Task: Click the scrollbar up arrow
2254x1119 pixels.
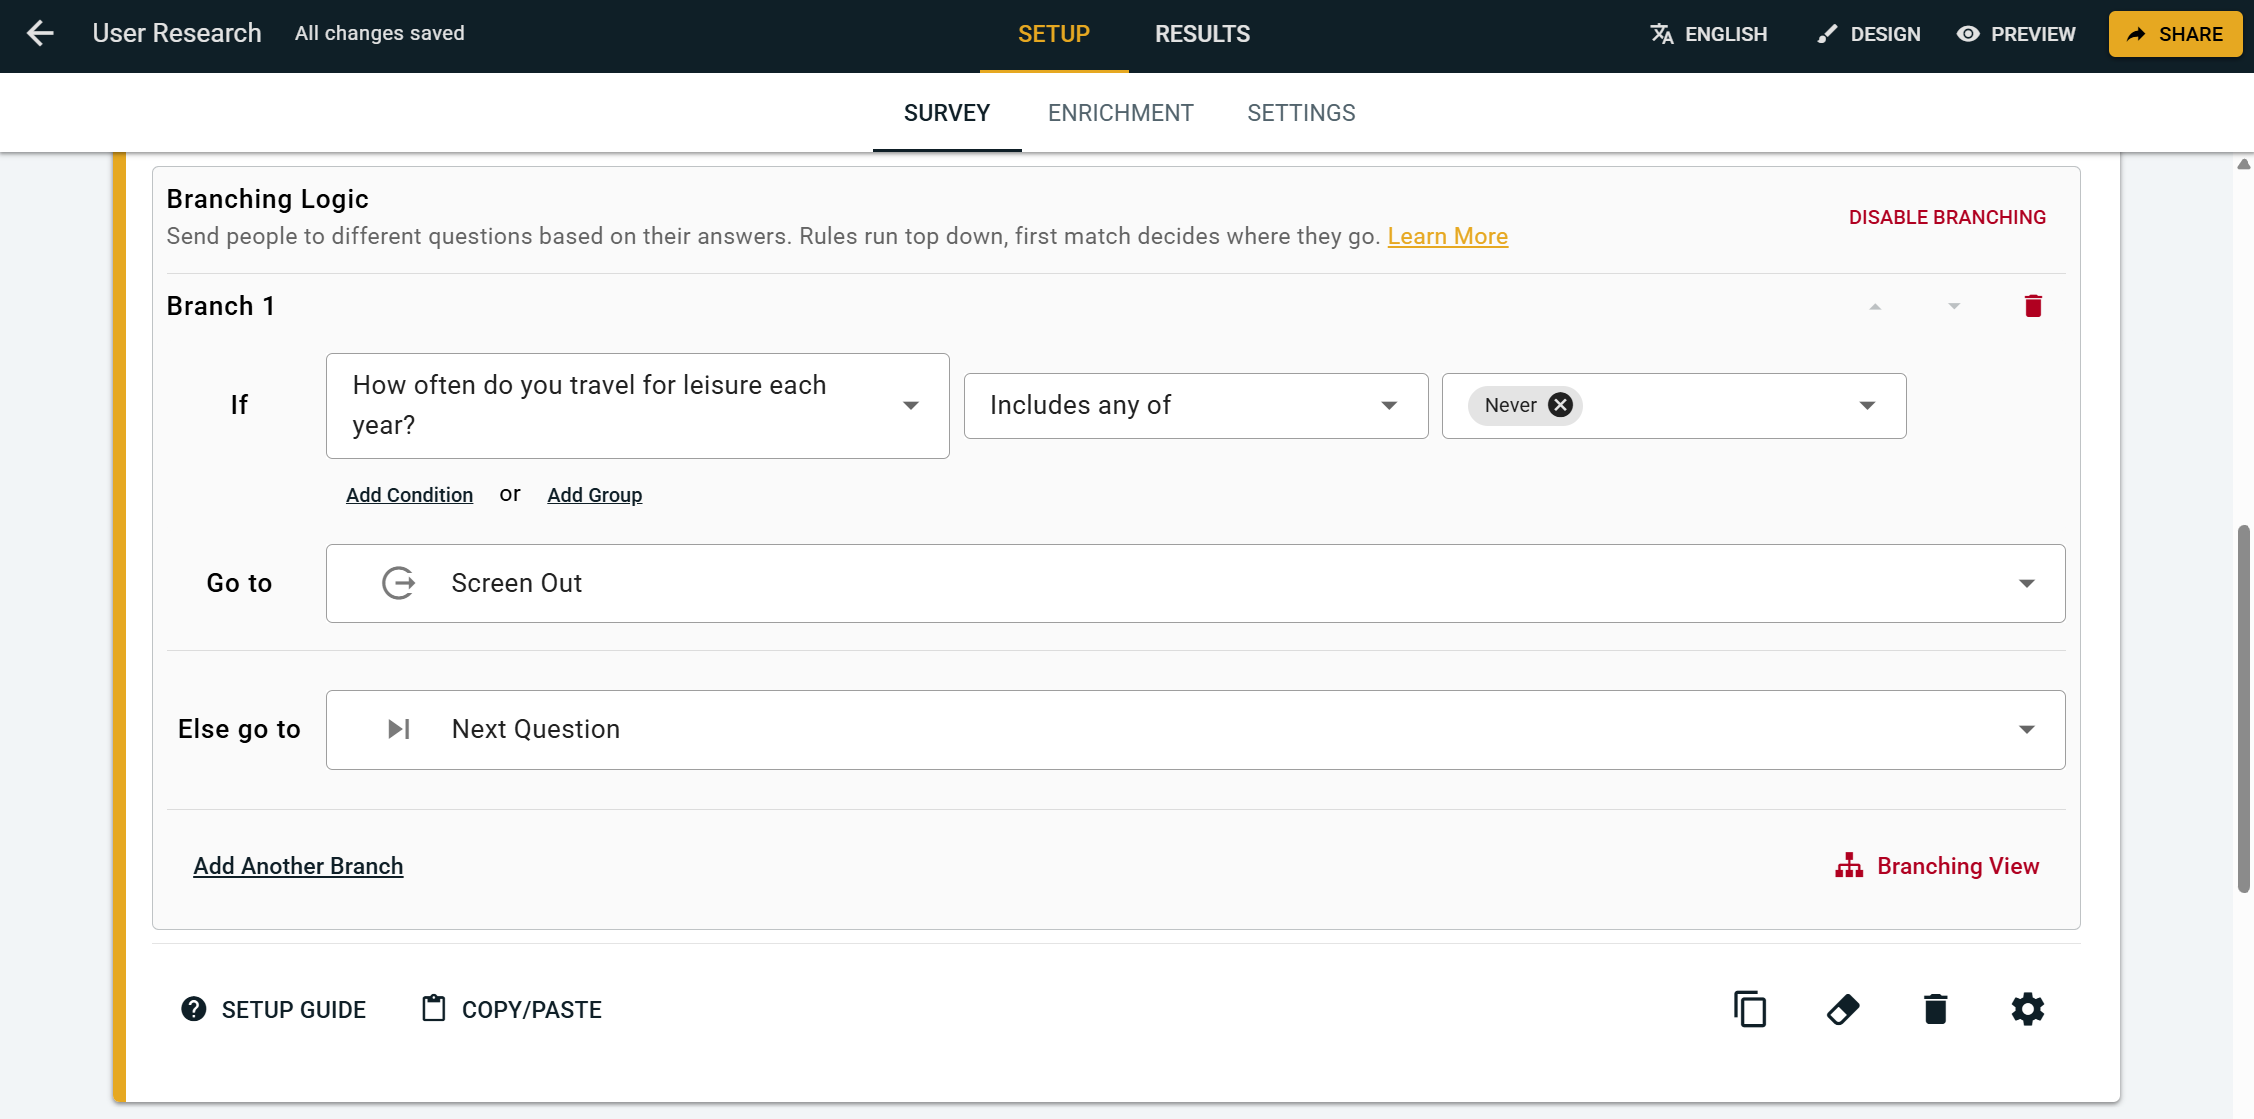Action: 2243,164
